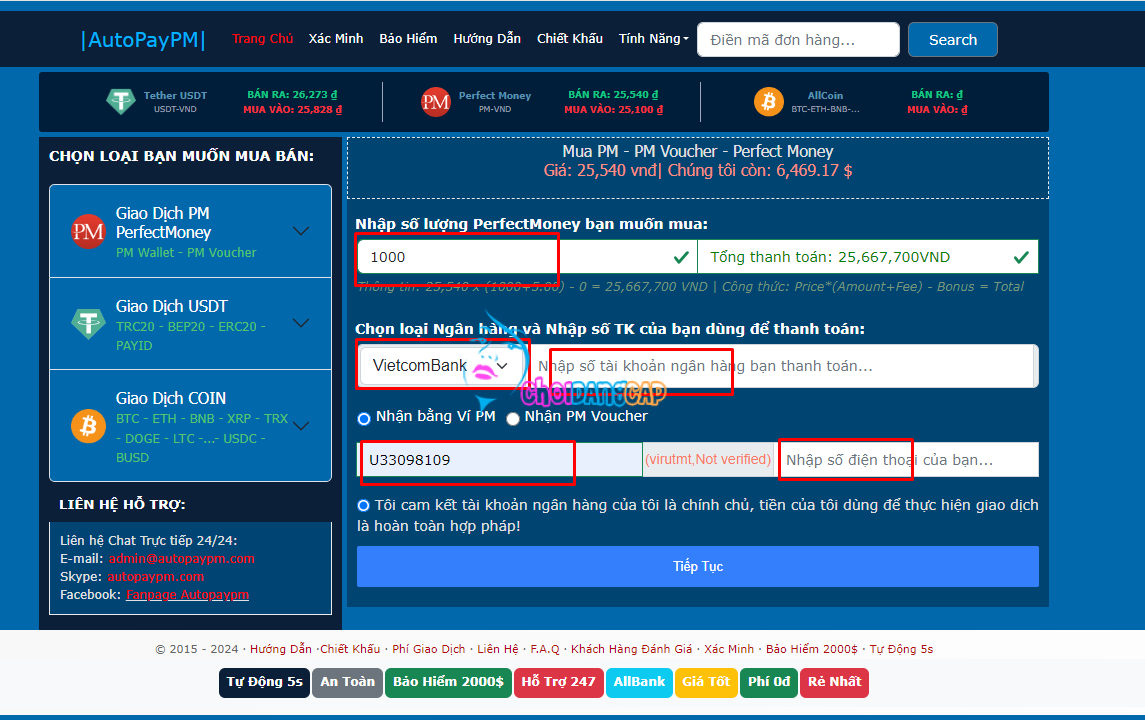Click the AllCoin Bitcoin logo in rates bar
Screen dimensions: 1145x720
click(768, 102)
